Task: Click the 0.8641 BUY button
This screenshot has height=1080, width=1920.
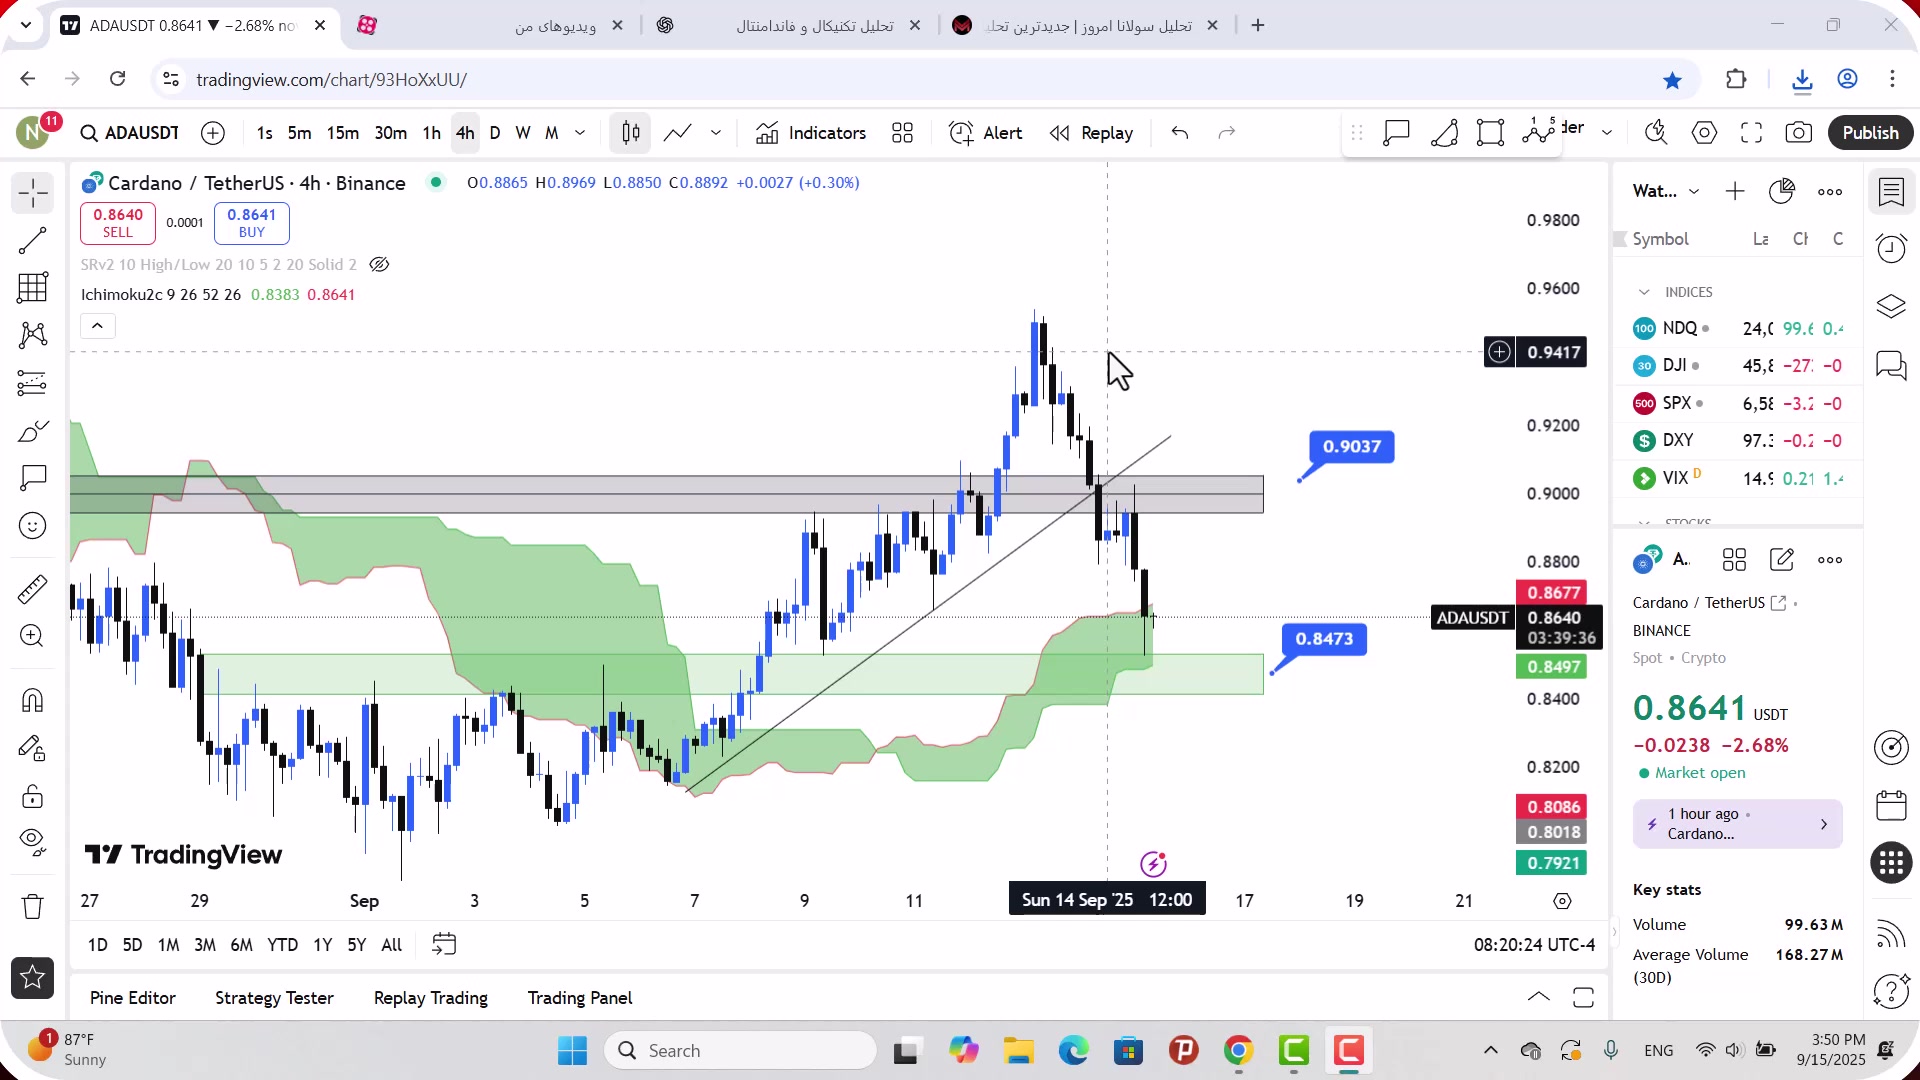Action: (252, 223)
